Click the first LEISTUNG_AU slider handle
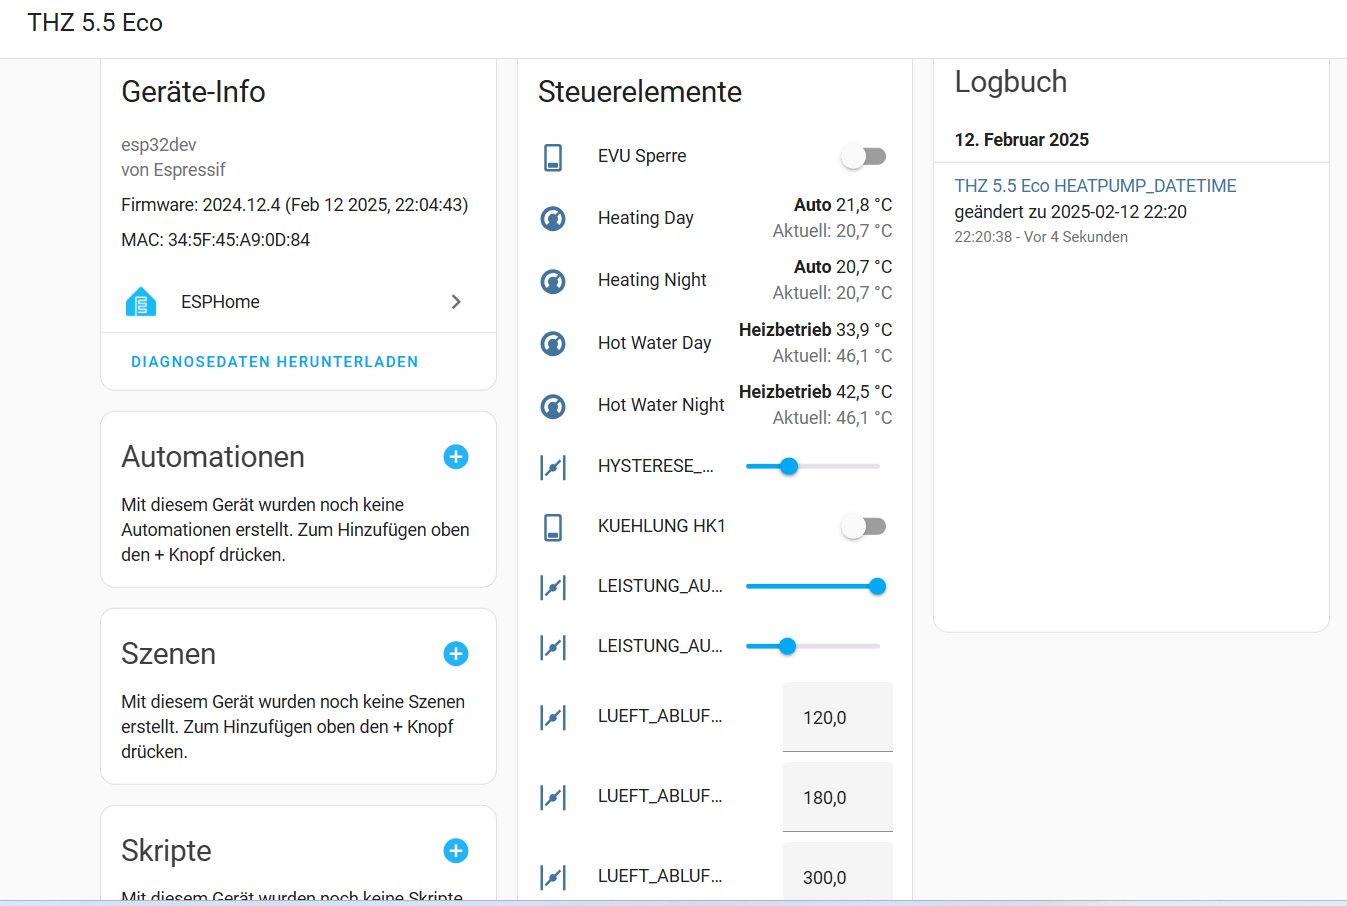 tap(877, 587)
